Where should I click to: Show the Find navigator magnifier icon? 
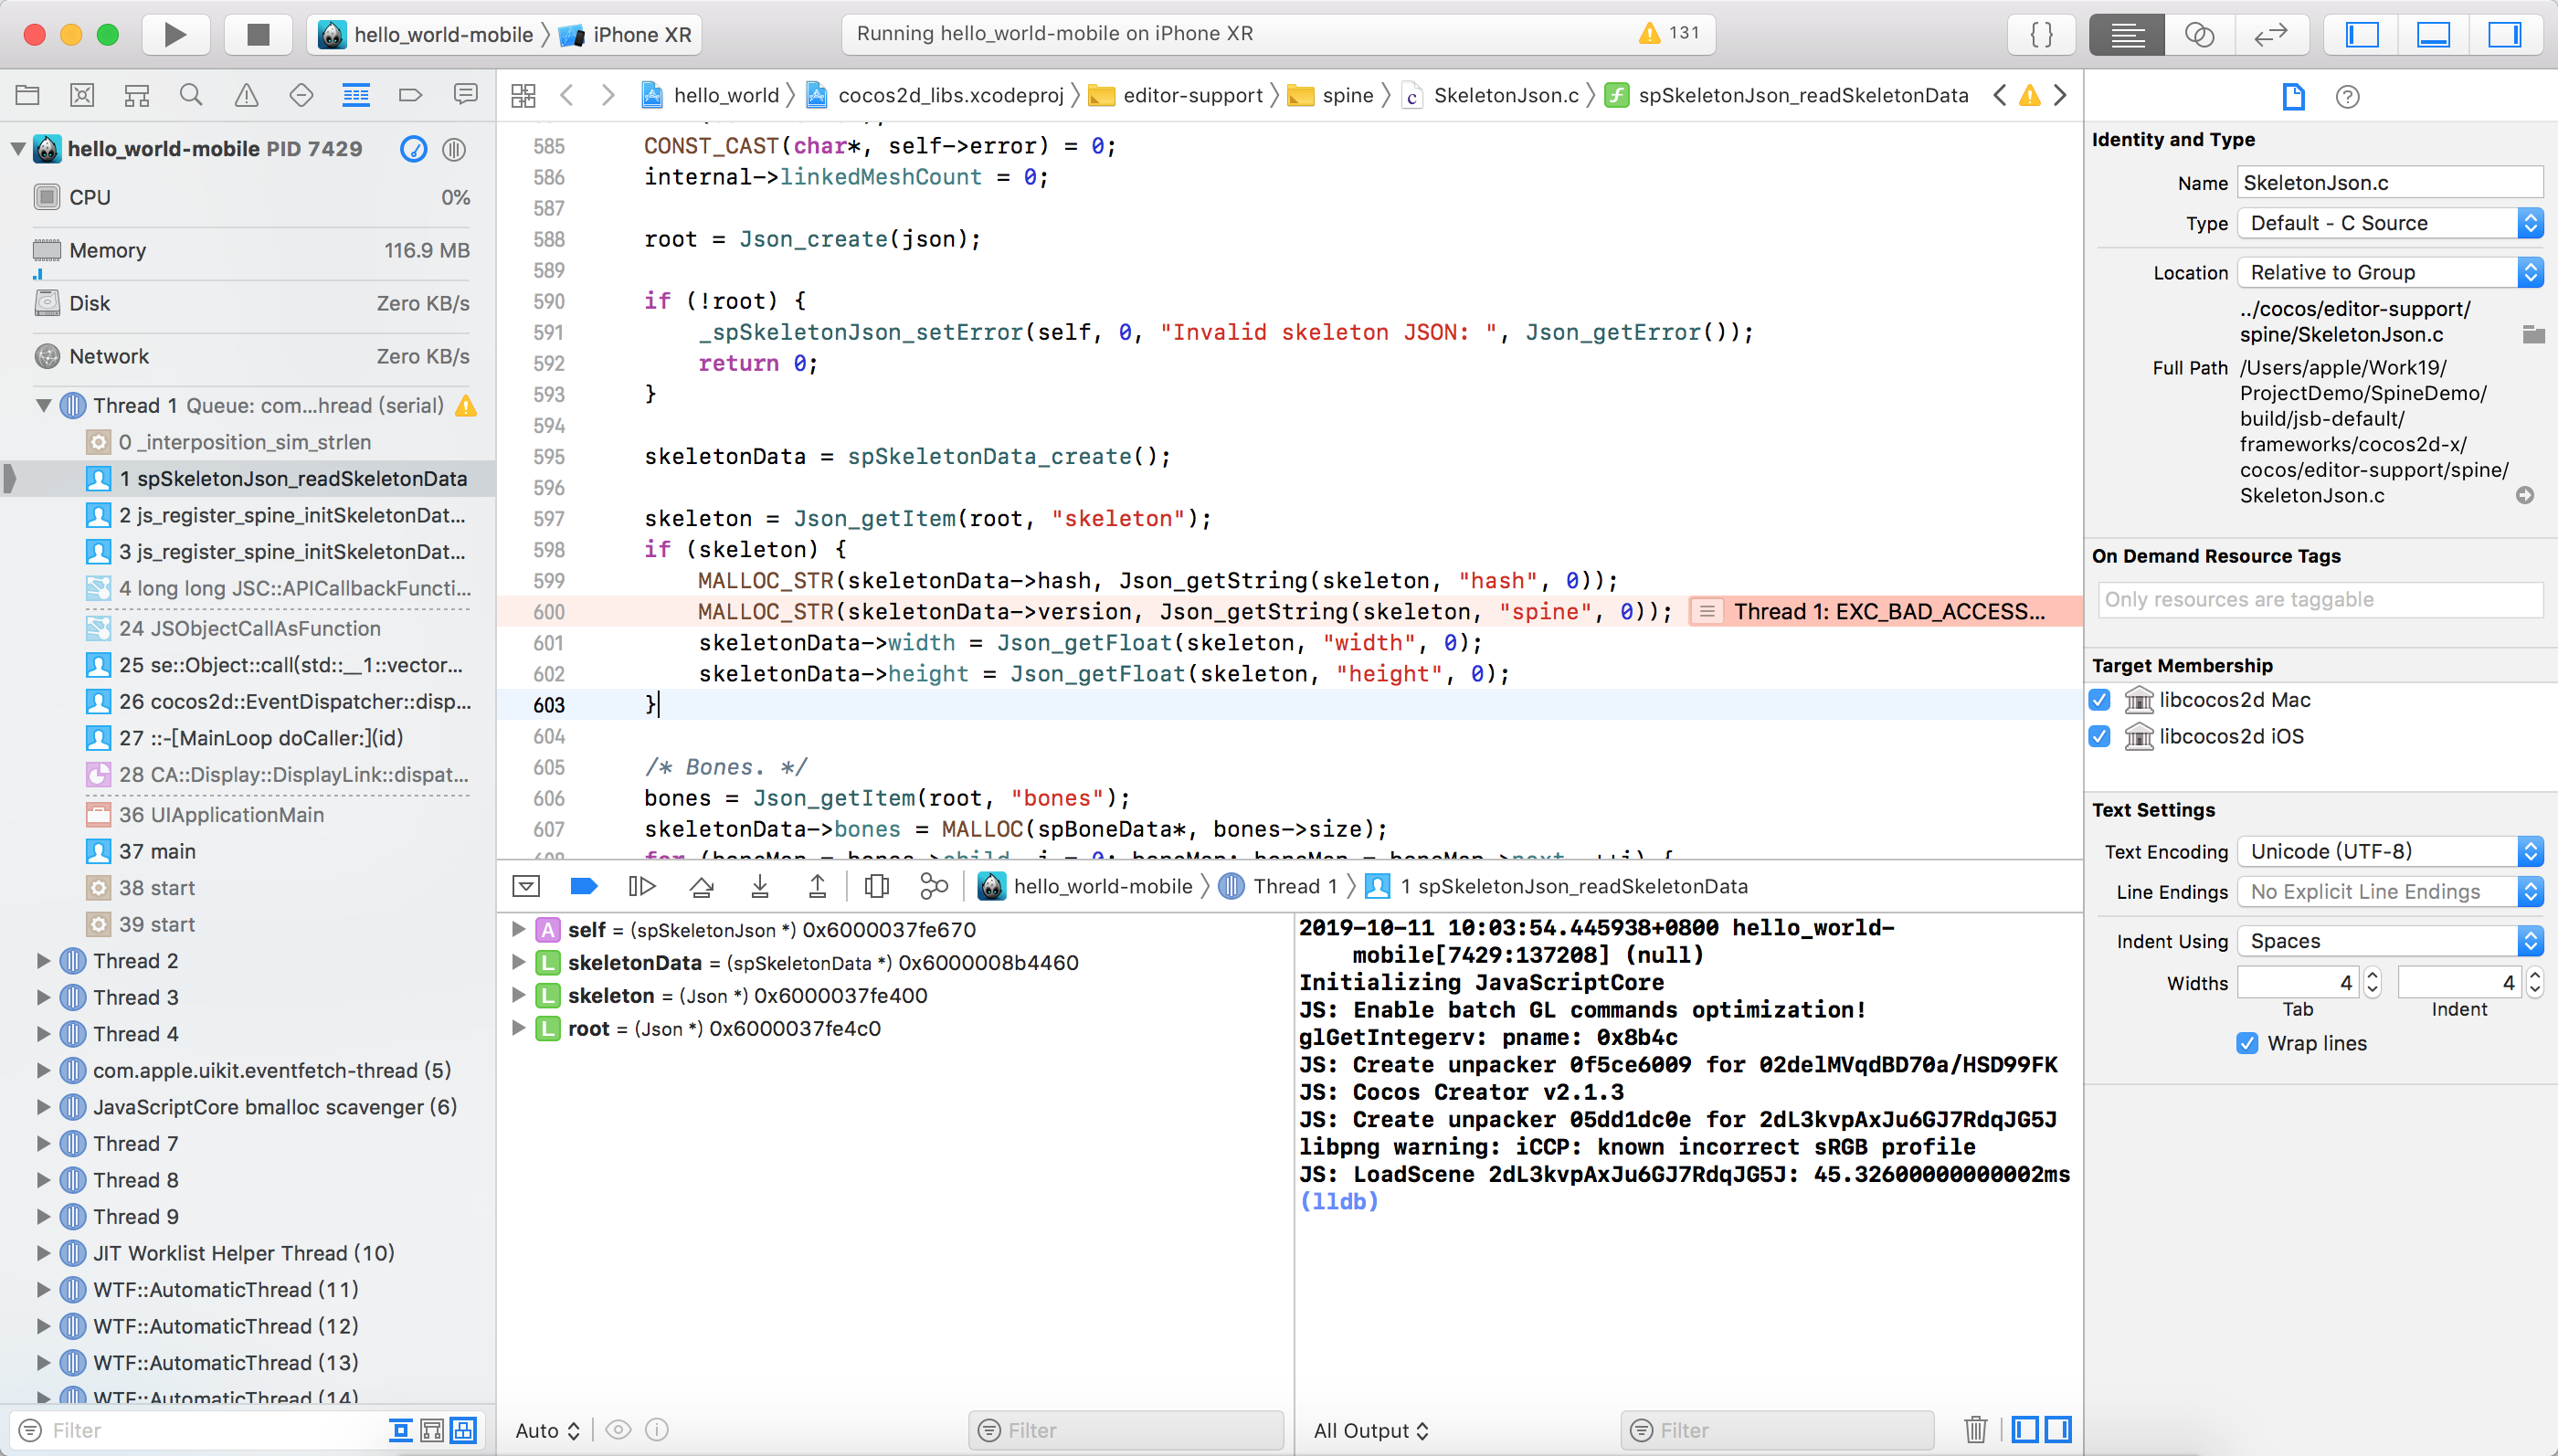[190, 95]
